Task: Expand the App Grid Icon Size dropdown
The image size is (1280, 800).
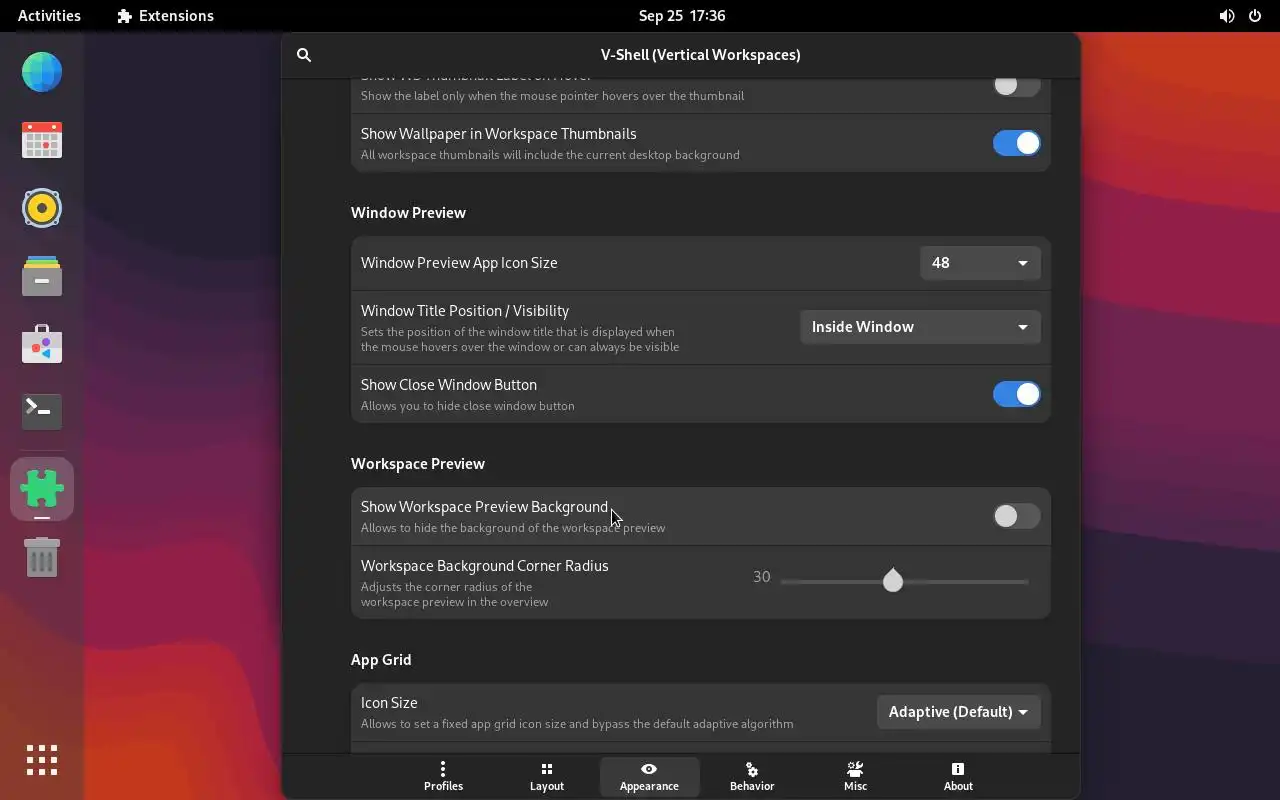Action: click(x=959, y=712)
